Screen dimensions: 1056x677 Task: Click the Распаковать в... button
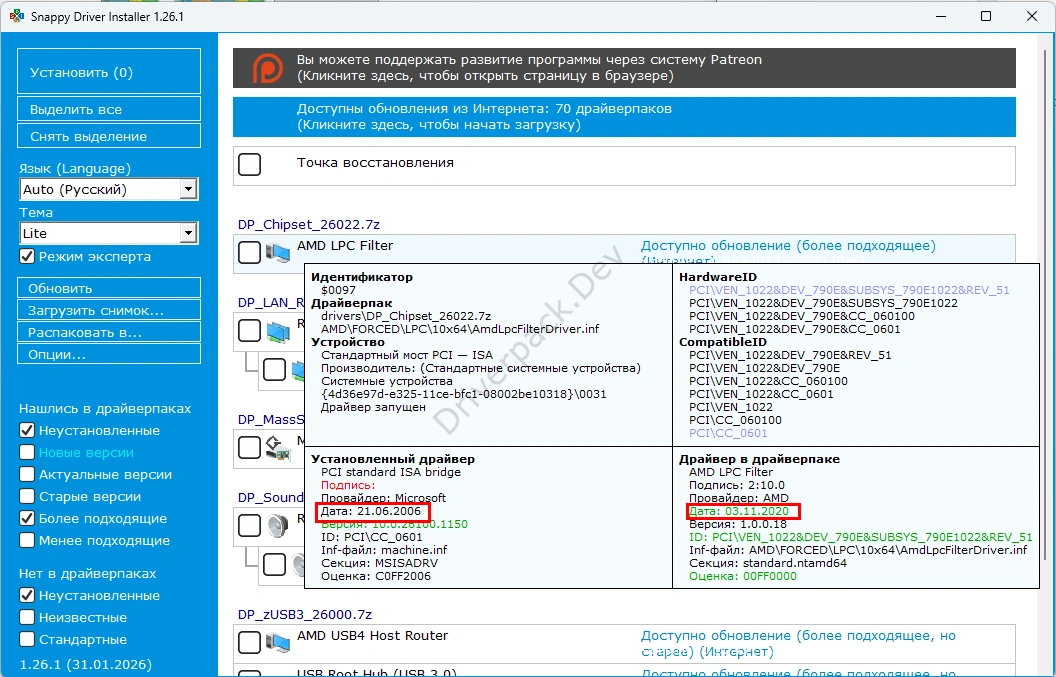(108, 332)
